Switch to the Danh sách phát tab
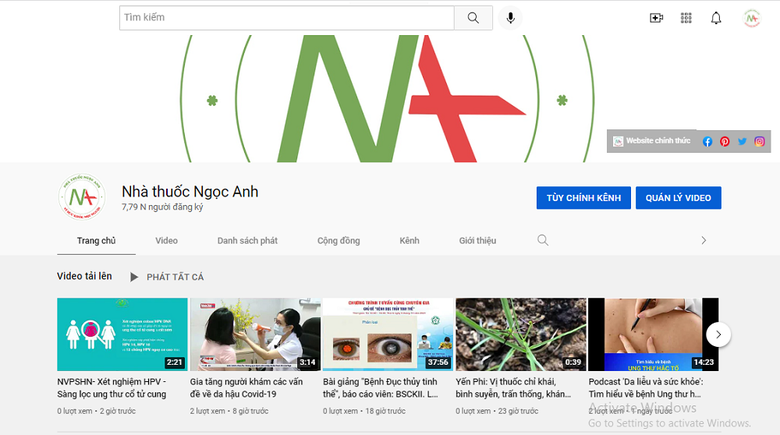 247,240
